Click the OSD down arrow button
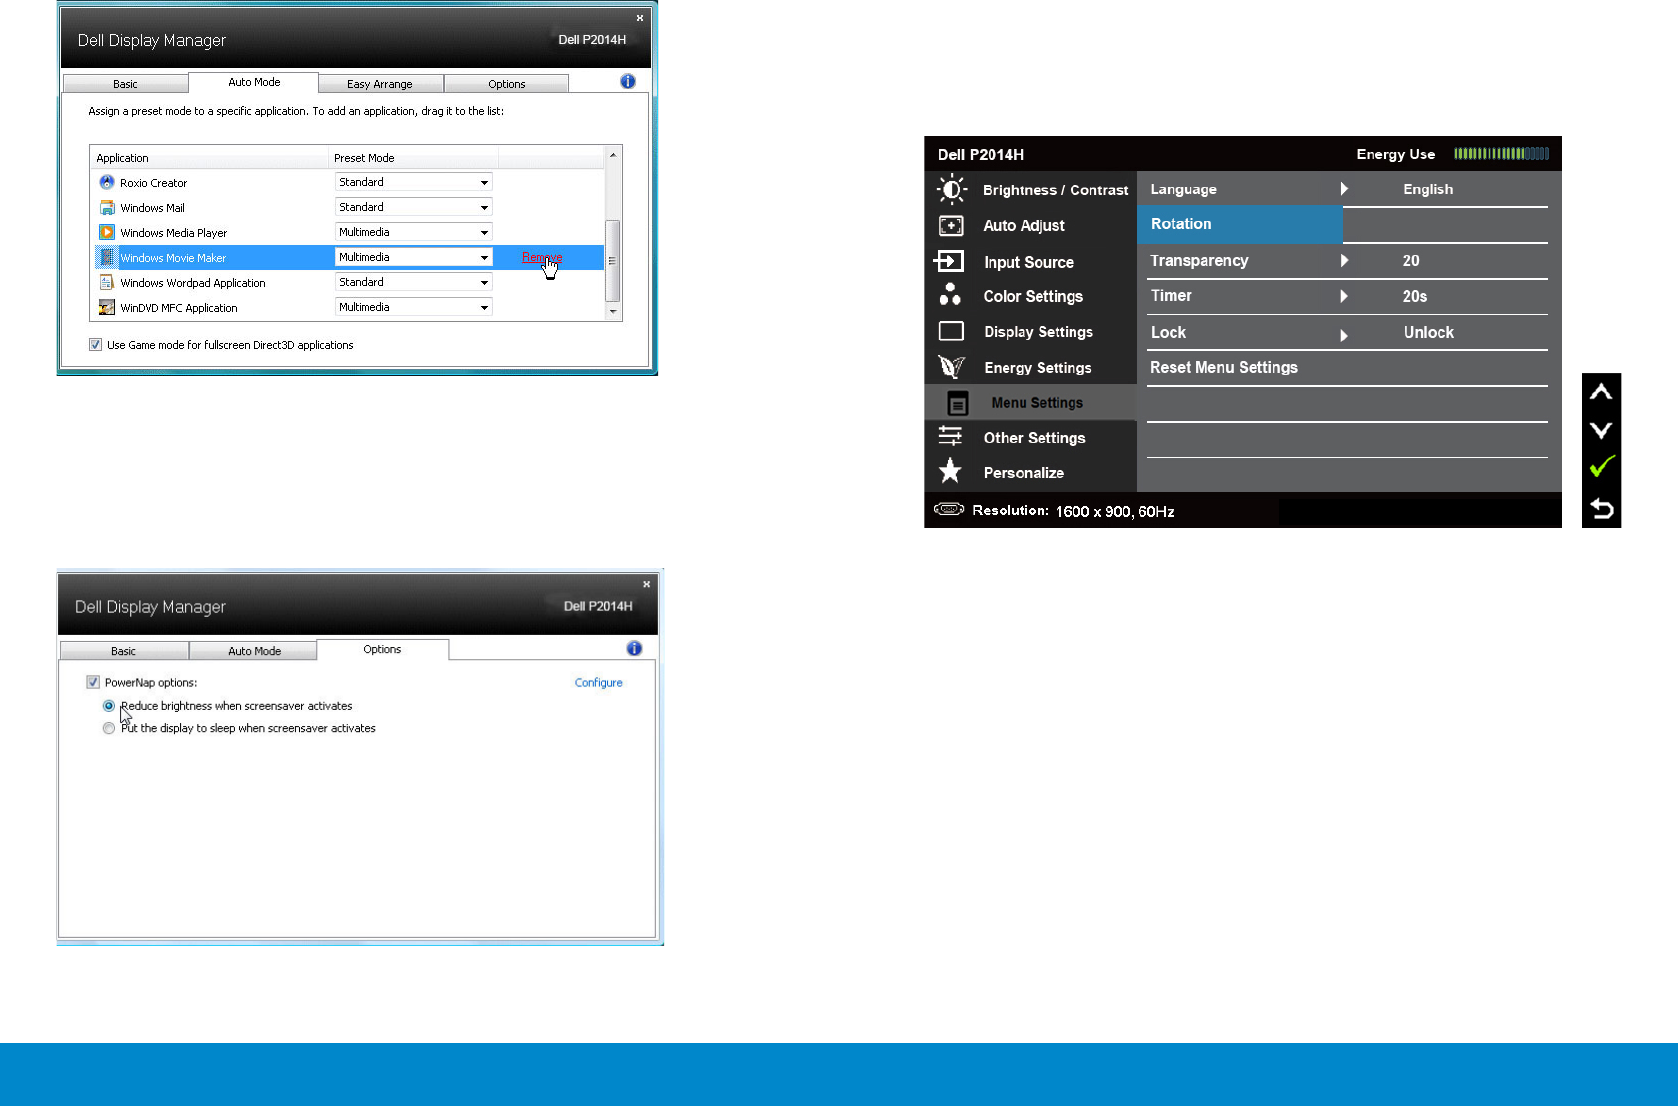Screen dimensions: 1678x1106 pyautogui.click(x=1601, y=430)
